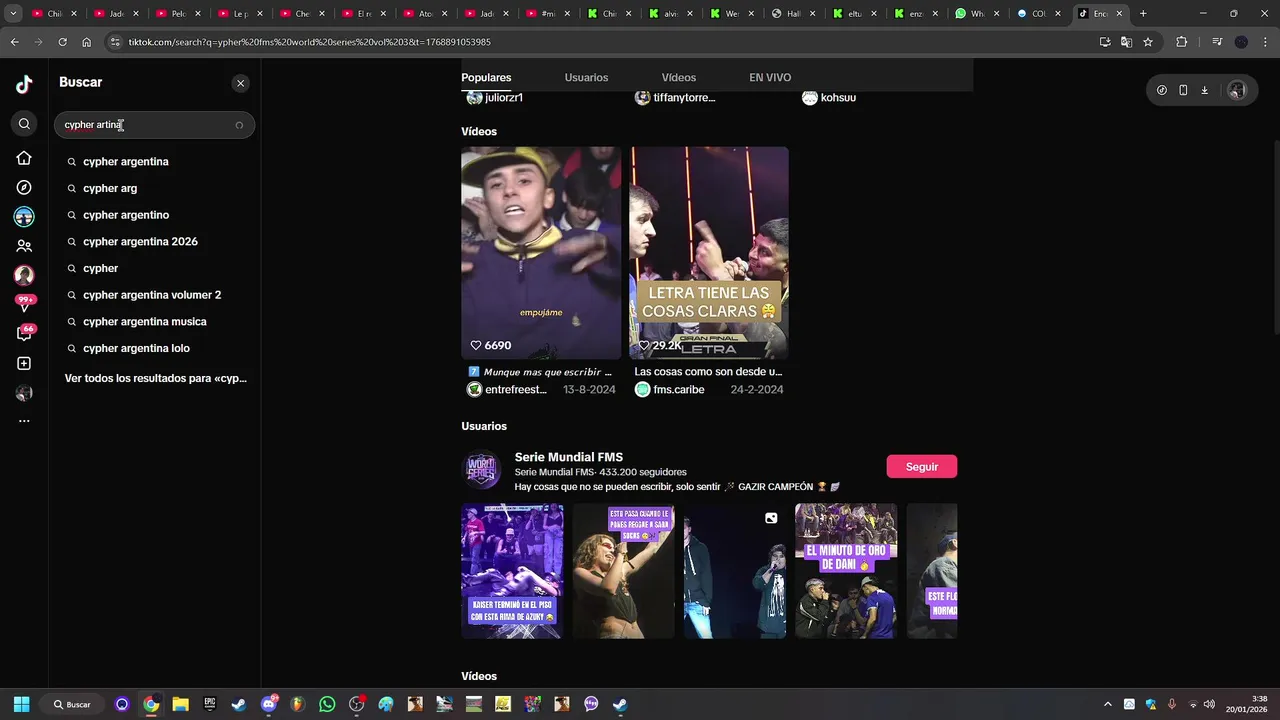The width and height of the screenshot is (1280, 720).
Task: Open fms.caribe author link
Action: pyautogui.click(x=670, y=390)
